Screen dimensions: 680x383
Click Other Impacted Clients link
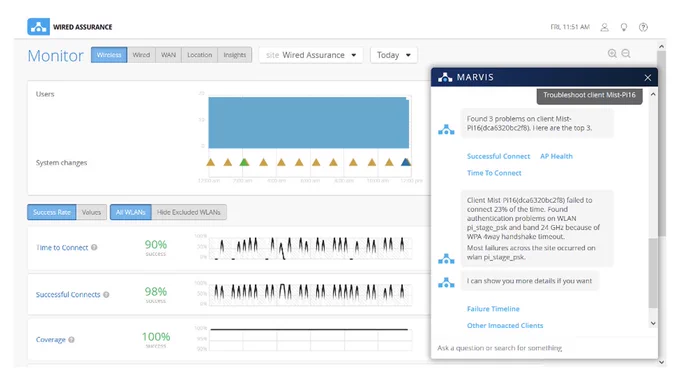point(505,325)
